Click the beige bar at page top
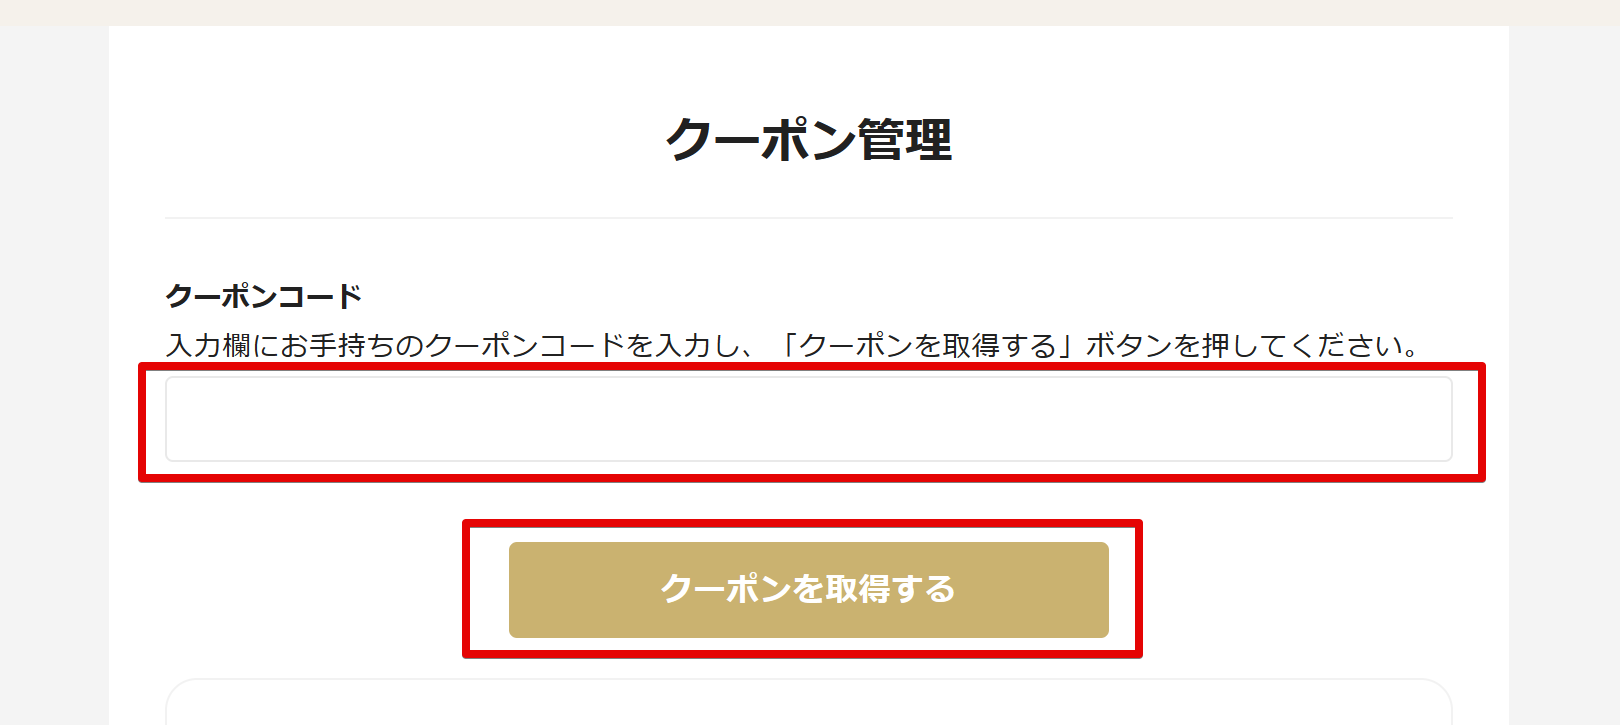This screenshot has height=725, width=1620. pos(810,12)
